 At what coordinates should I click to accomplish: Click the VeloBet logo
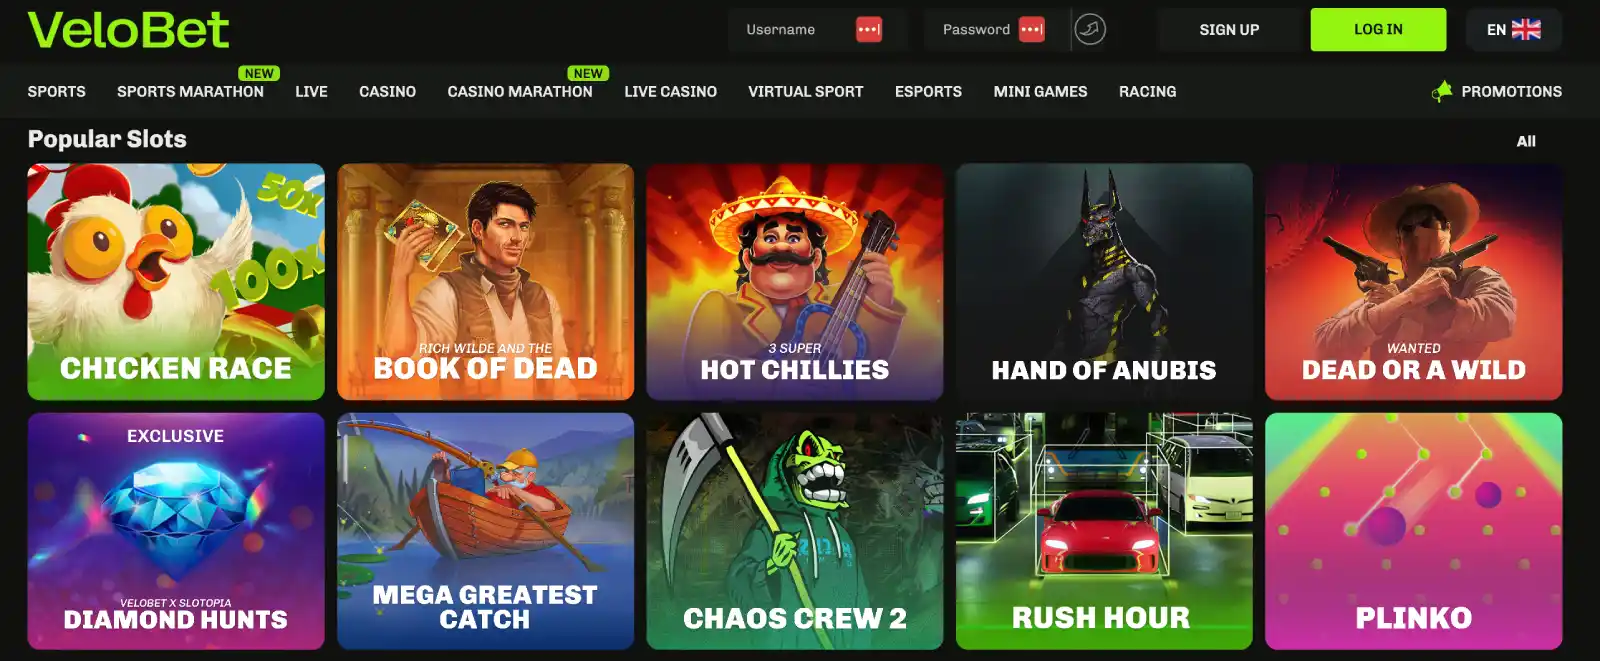pos(128,30)
